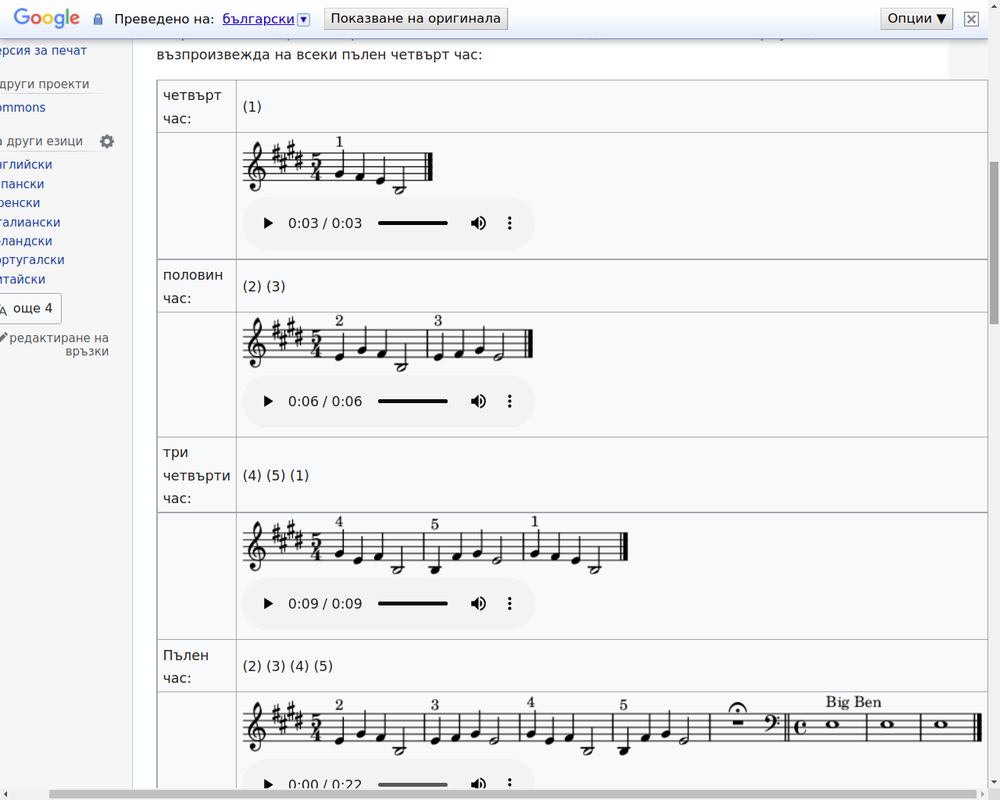Click the full hour Big Ben sheet music
1000x800 pixels.
(x=612, y=726)
